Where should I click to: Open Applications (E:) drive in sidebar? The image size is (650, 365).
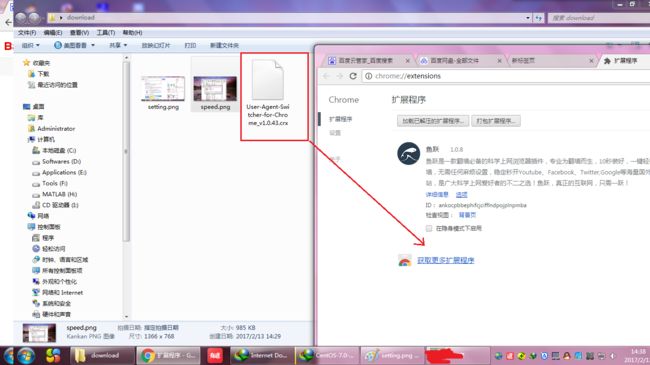pyautogui.click(x=60, y=172)
